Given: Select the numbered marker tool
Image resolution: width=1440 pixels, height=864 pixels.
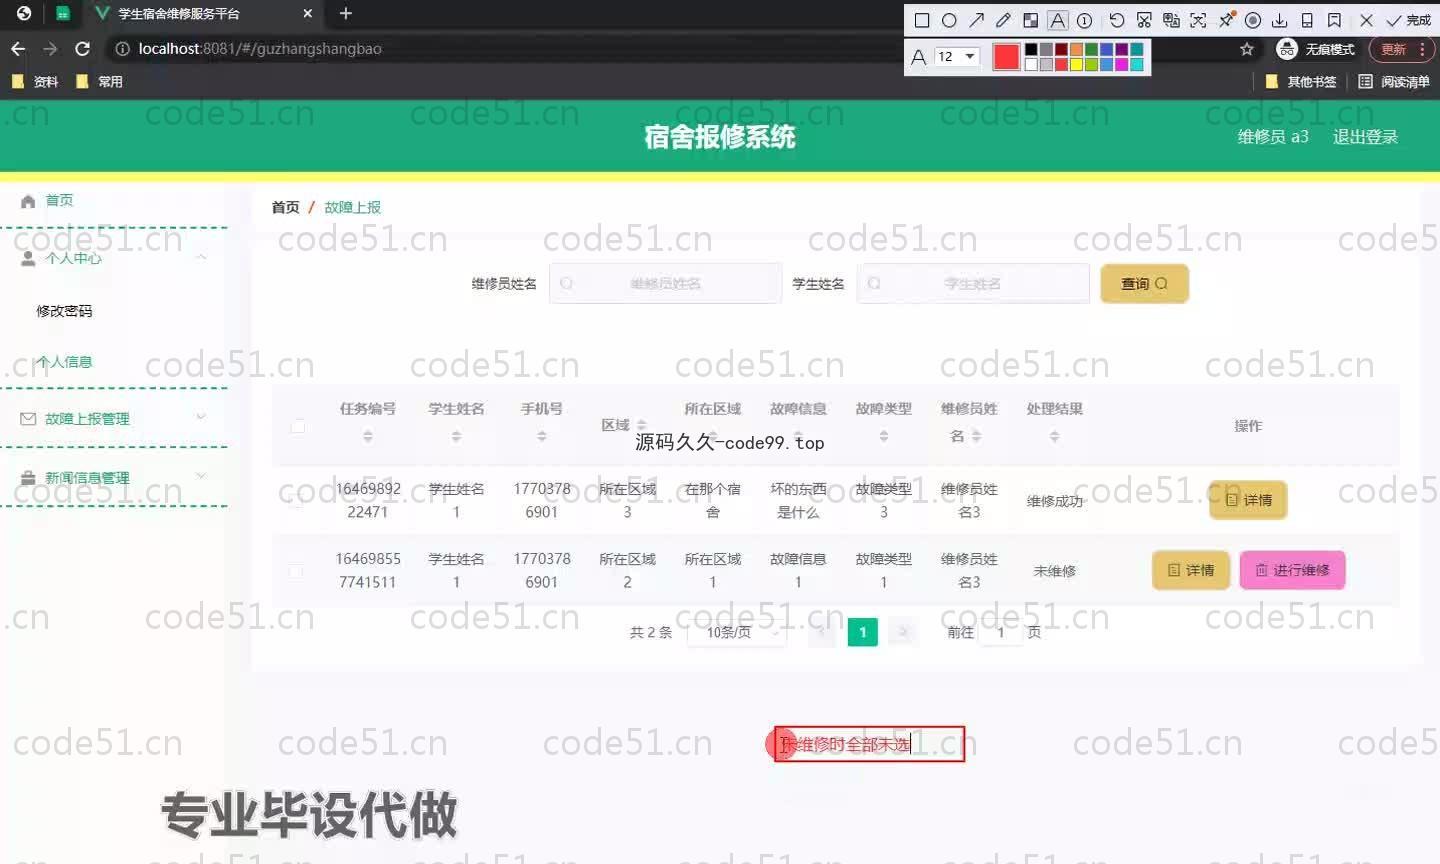Looking at the screenshot, I should [x=1084, y=20].
